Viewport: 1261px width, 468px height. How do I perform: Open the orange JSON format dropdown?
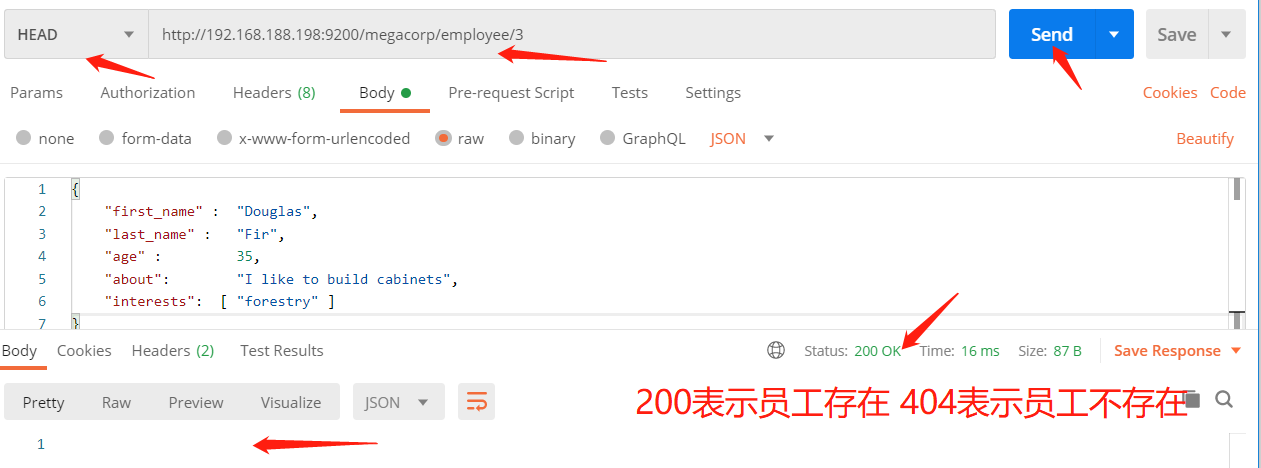pos(742,138)
